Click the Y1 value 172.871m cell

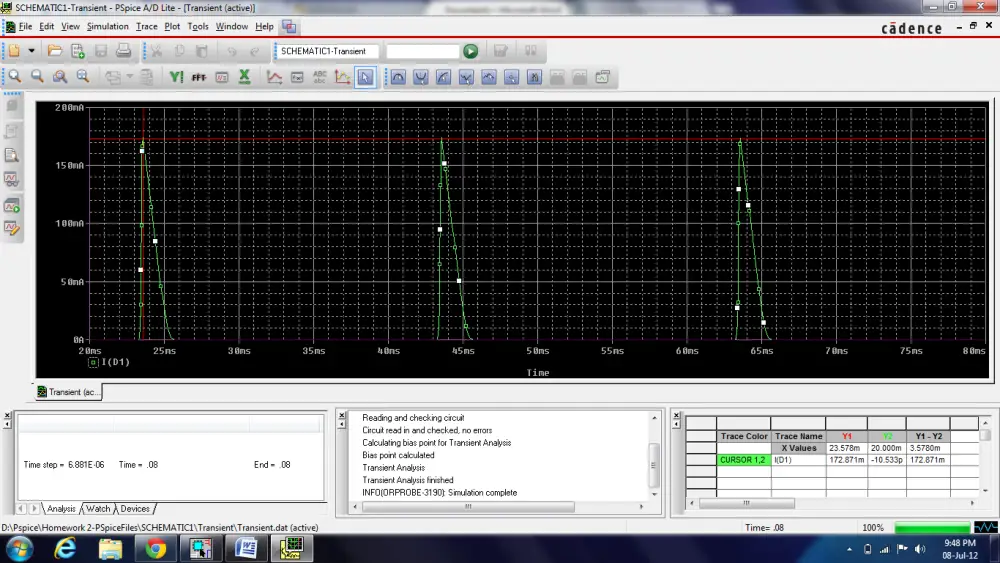[x=846, y=460]
